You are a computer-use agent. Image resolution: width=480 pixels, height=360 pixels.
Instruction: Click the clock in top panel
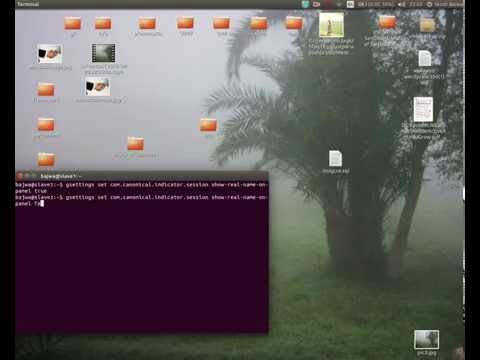[416, 4]
